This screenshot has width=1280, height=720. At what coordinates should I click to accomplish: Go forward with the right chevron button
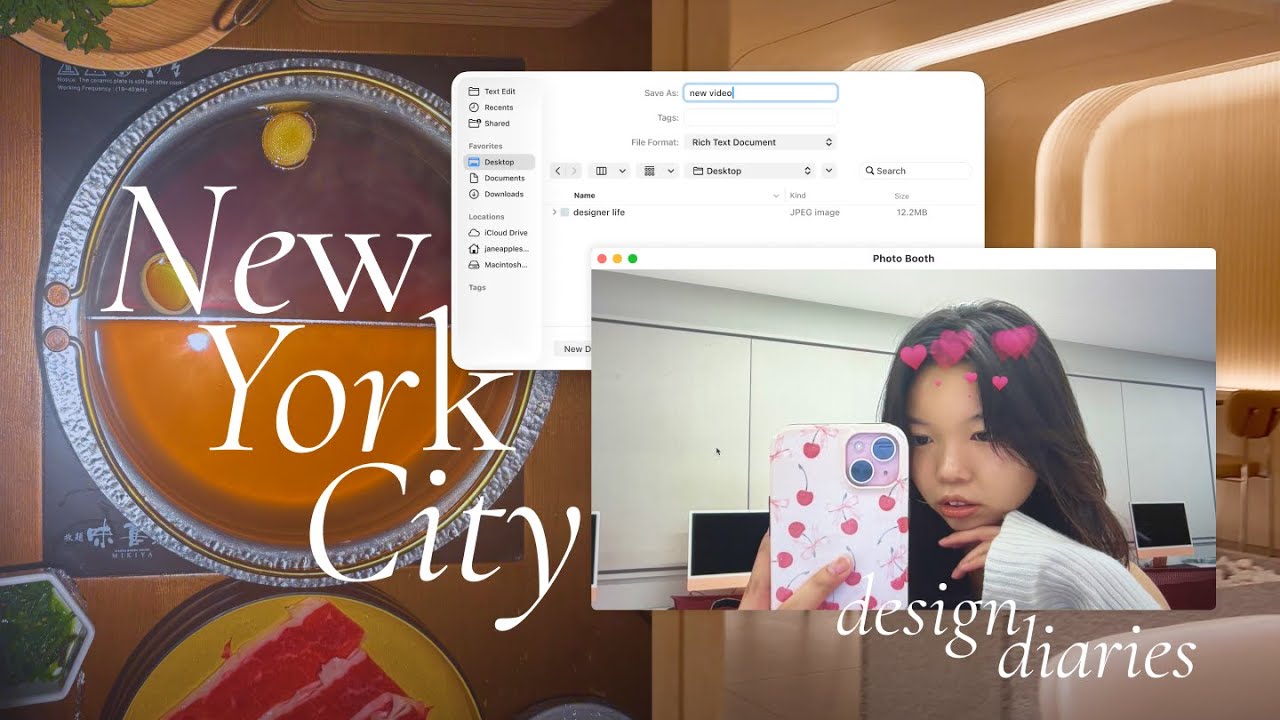[x=574, y=171]
